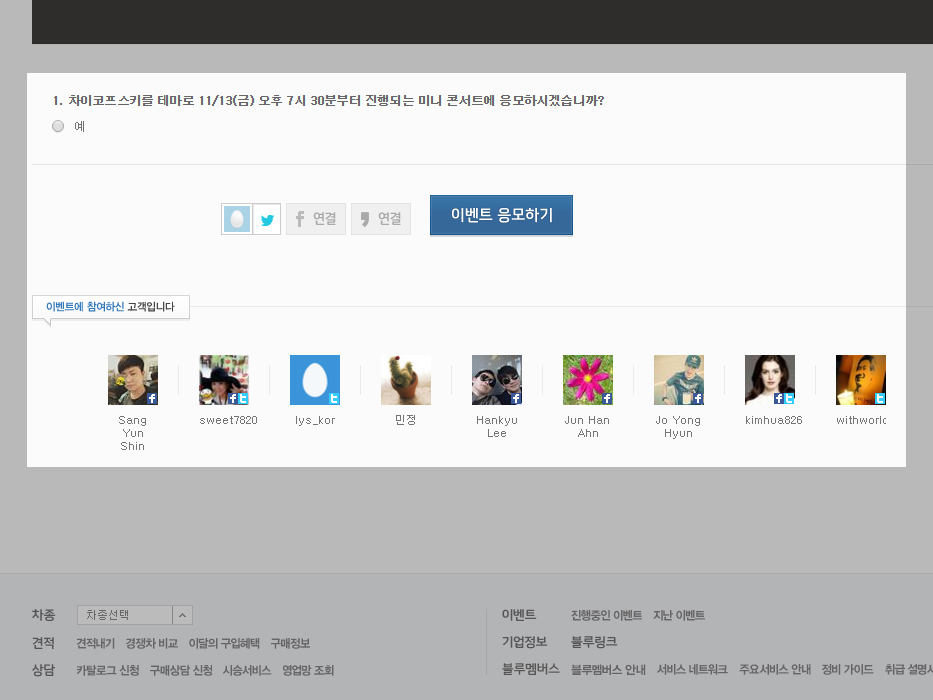The width and height of the screenshot is (933, 700).
Task: Go to 지난 이벤트 link
Action: (679, 615)
